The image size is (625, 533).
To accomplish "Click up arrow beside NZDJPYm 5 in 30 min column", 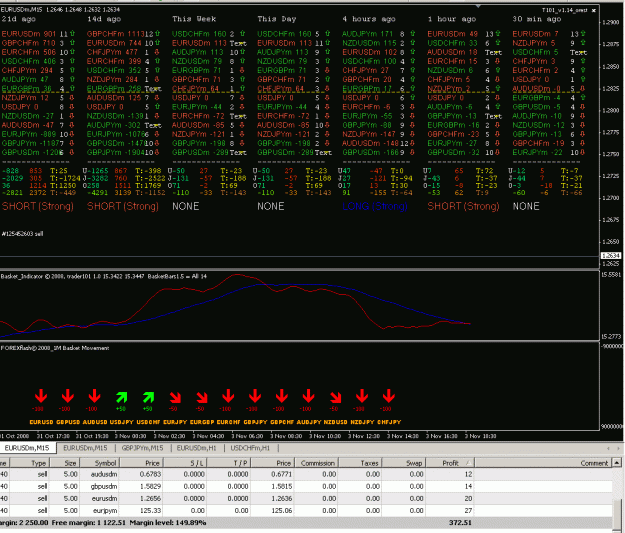I will point(583,43).
